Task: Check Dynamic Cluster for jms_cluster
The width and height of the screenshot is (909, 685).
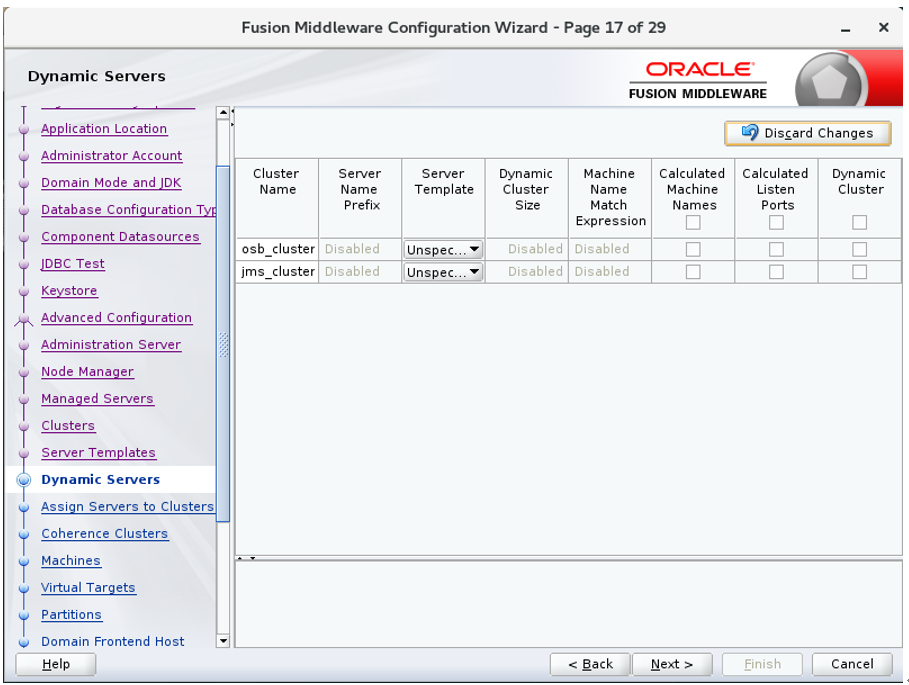Action: tap(860, 272)
